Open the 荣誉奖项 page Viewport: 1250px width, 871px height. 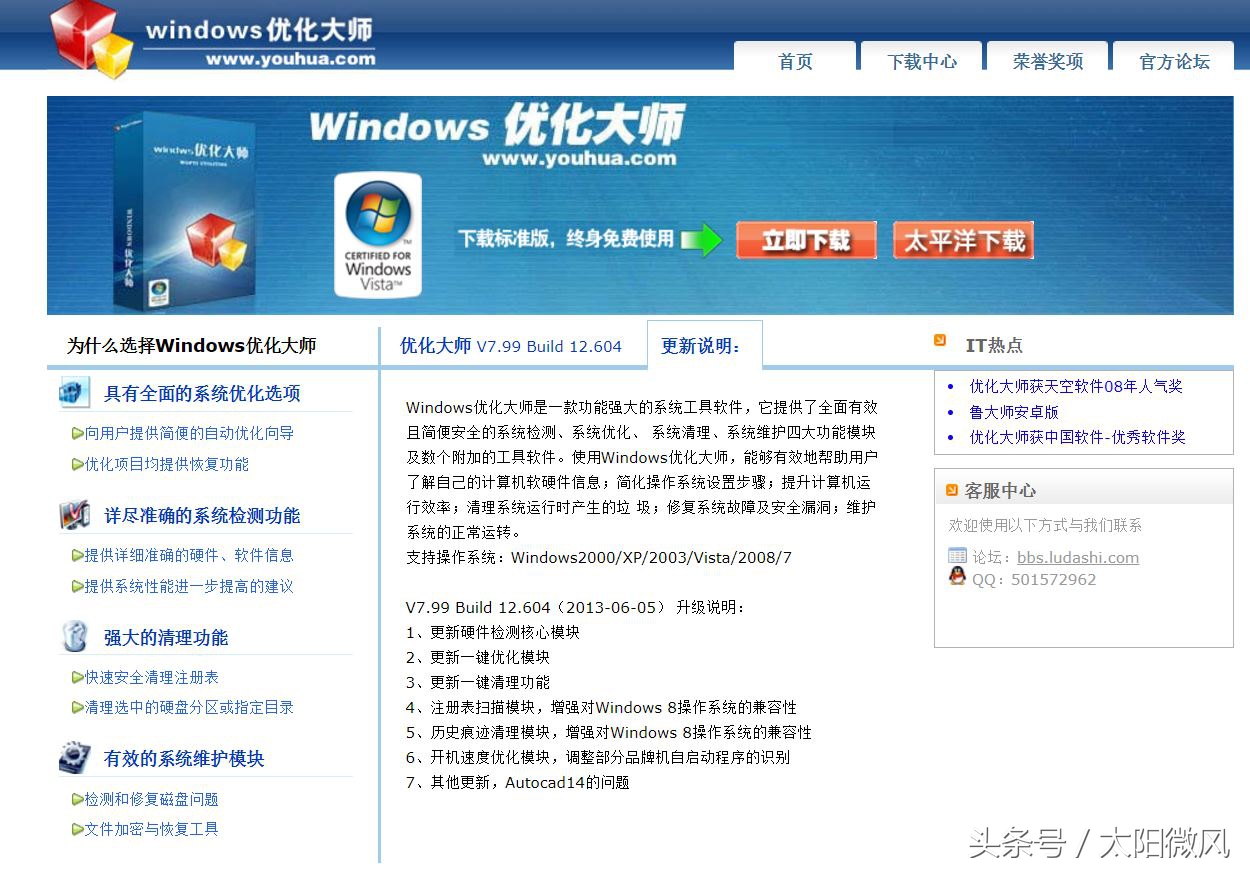1047,61
